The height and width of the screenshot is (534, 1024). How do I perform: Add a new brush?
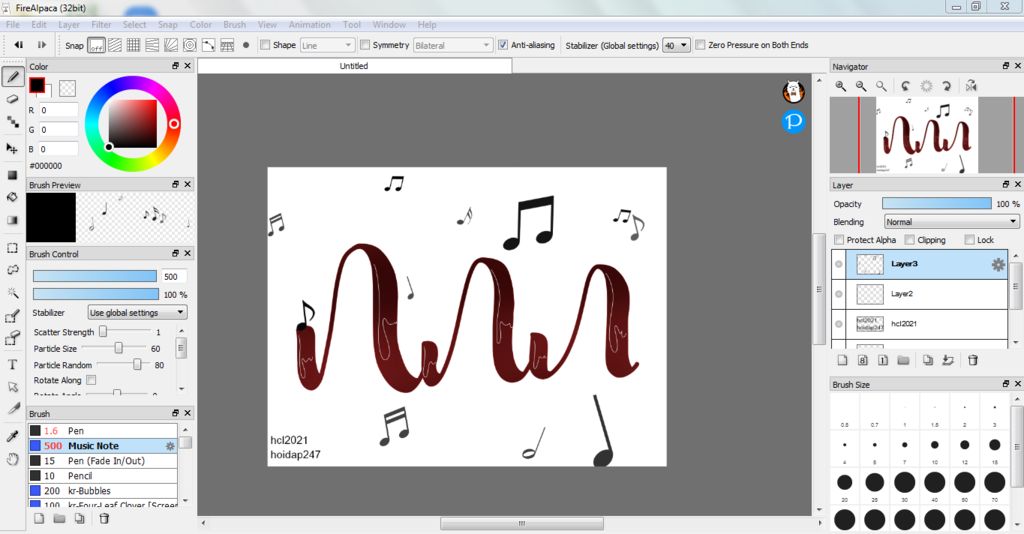click(39, 518)
